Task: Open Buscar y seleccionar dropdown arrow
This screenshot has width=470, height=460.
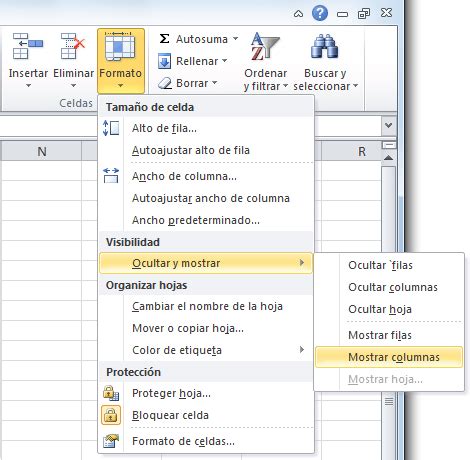Action: coord(356,86)
